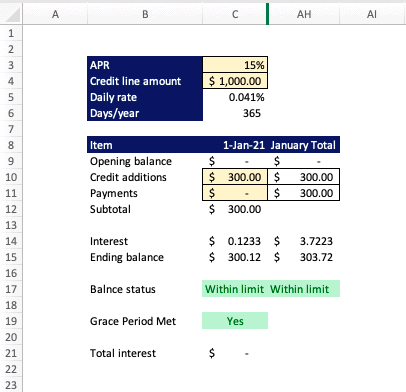Select row 21 header
Image resolution: width=406 pixels, height=392 pixels.
[11, 353]
